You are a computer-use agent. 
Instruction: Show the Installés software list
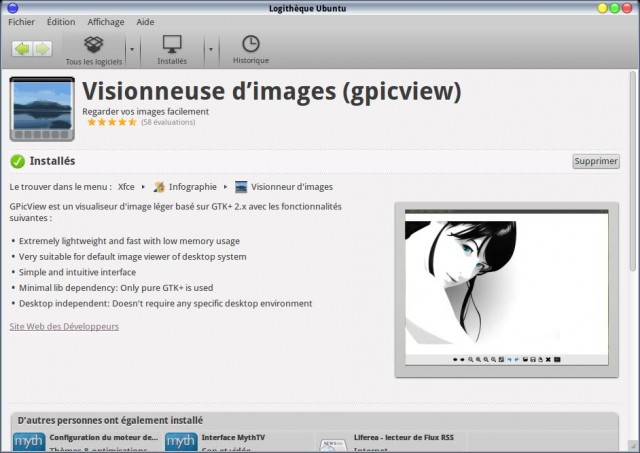coord(172,51)
